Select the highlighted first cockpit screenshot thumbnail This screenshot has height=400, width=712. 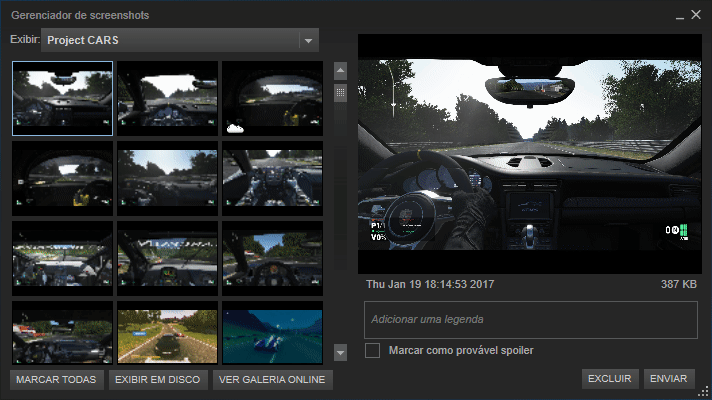63,99
